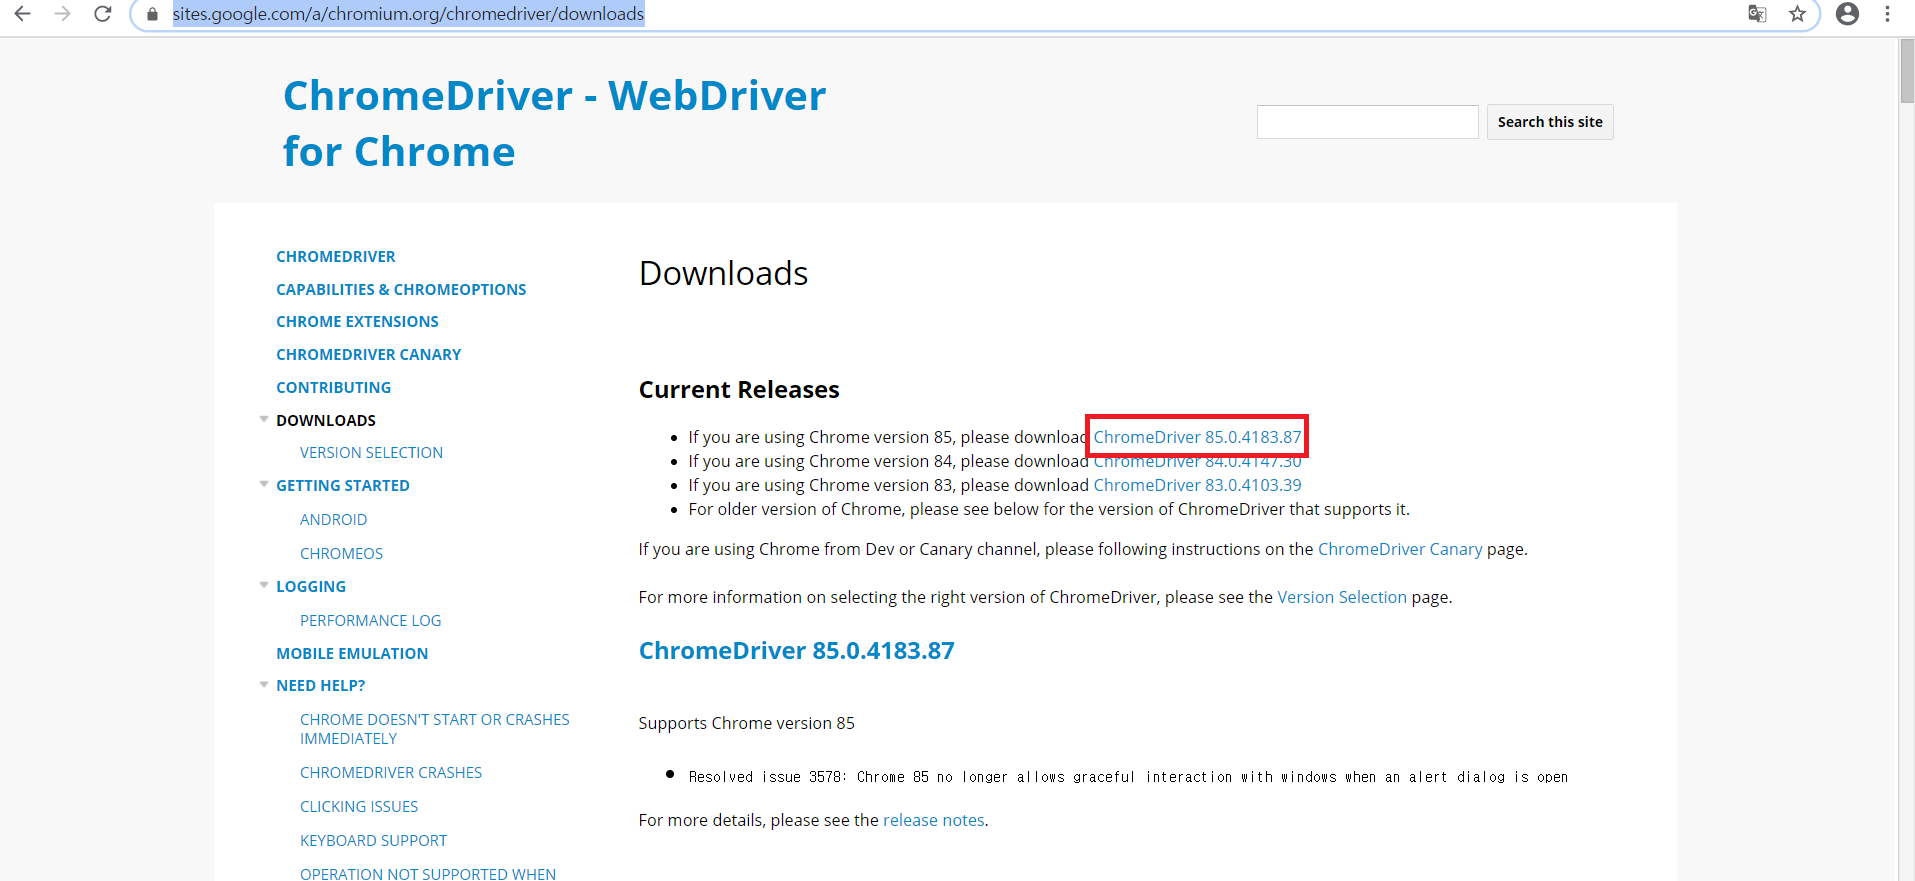
Task: Open Mobile Emulation sidebar link
Action: coord(352,654)
